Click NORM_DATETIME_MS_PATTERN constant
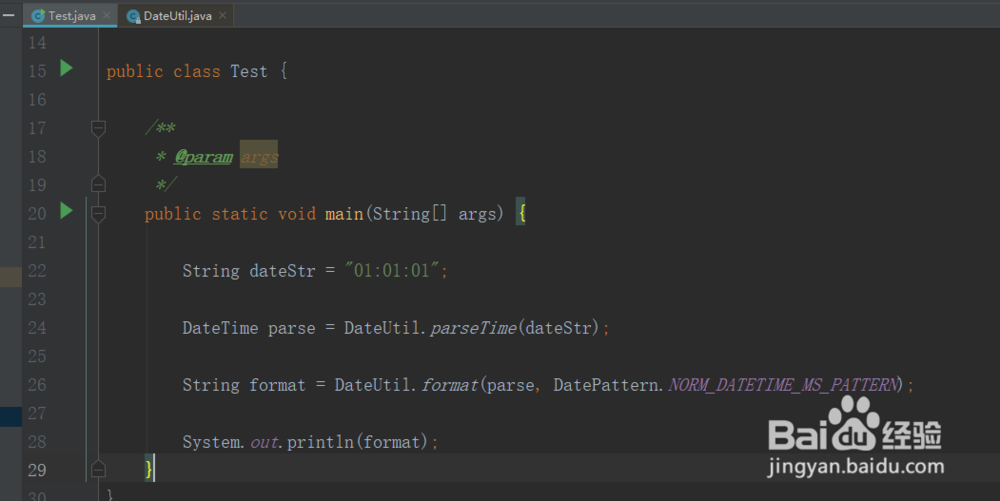 [x=783, y=385]
